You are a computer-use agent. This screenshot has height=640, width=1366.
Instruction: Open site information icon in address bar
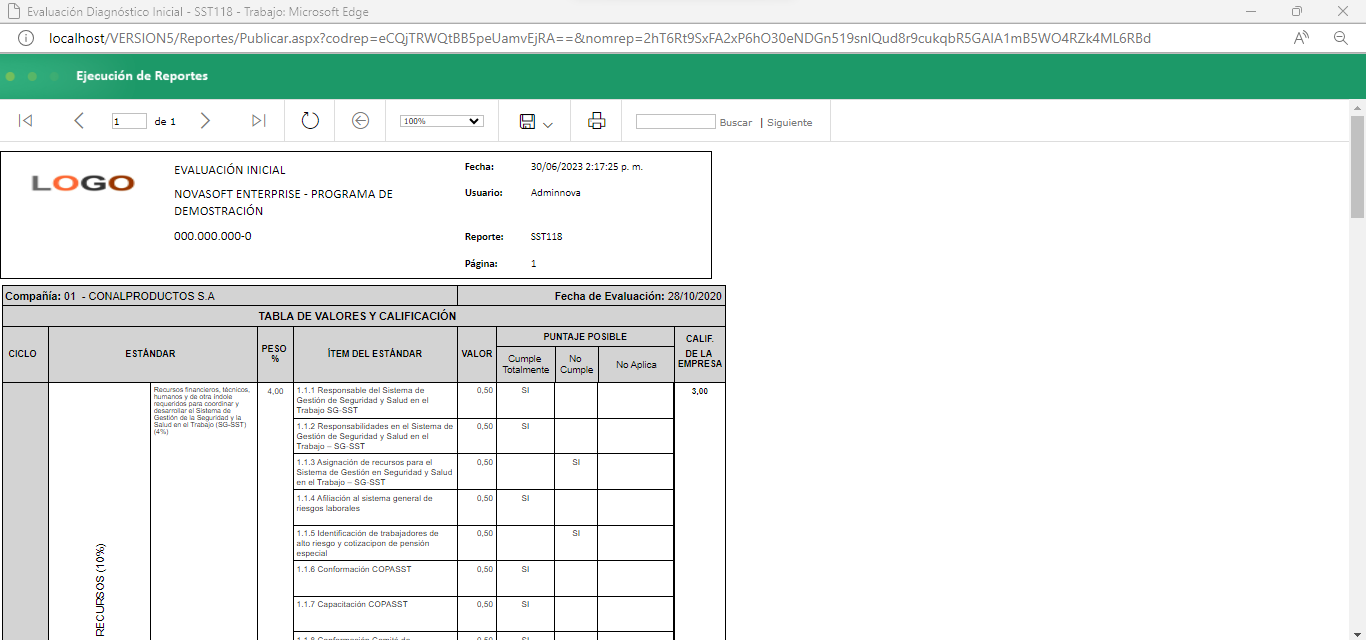click(27, 38)
